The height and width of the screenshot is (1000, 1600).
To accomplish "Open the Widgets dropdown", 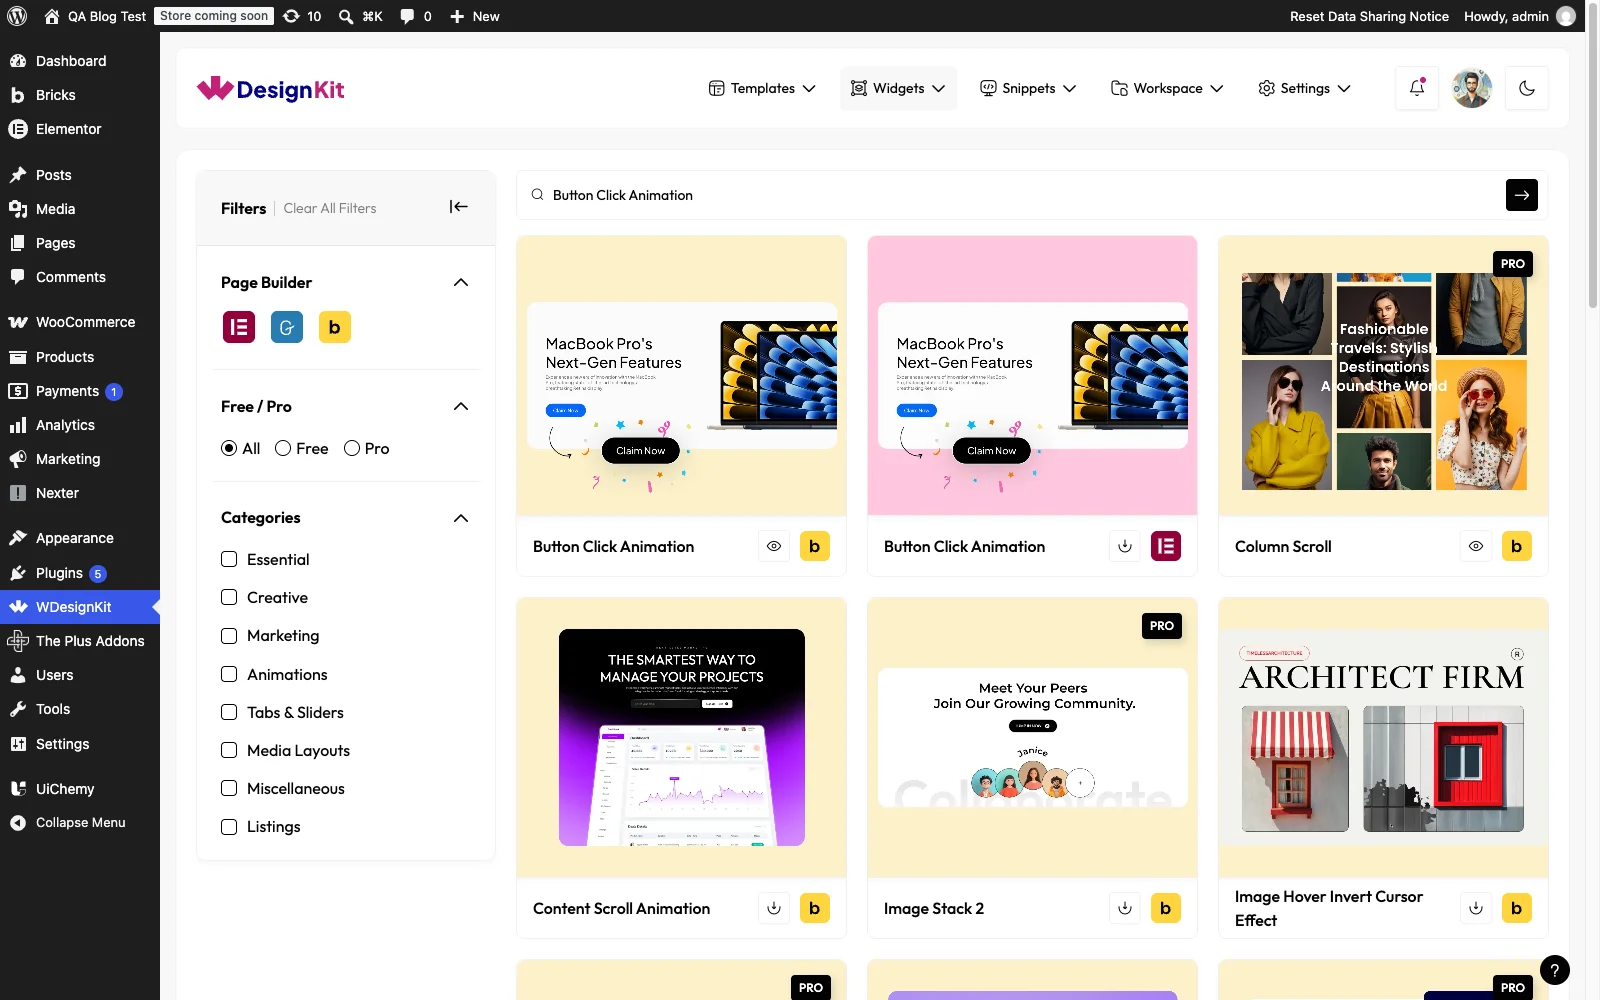I will click(x=898, y=88).
